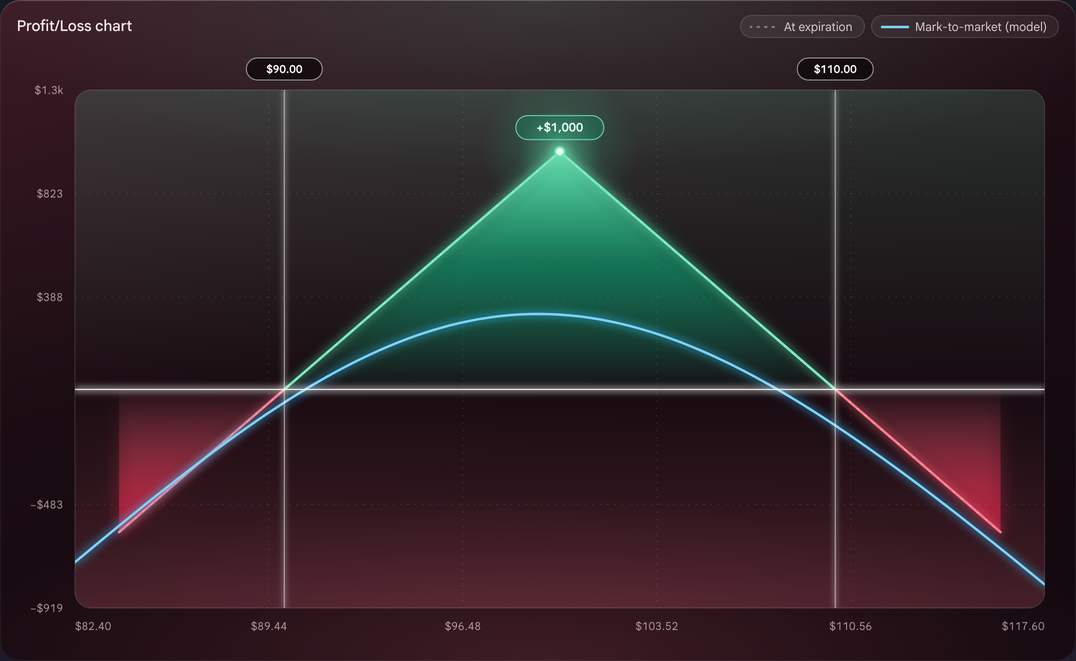Click the $110.56 x-axis label
The image size is (1076, 661).
[850, 626]
